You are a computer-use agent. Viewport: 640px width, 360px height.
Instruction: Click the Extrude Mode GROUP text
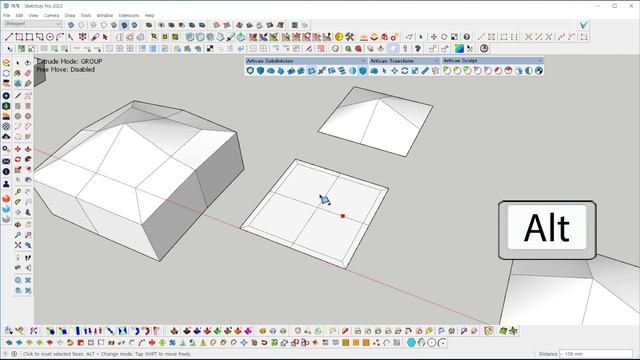coord(69,61)
